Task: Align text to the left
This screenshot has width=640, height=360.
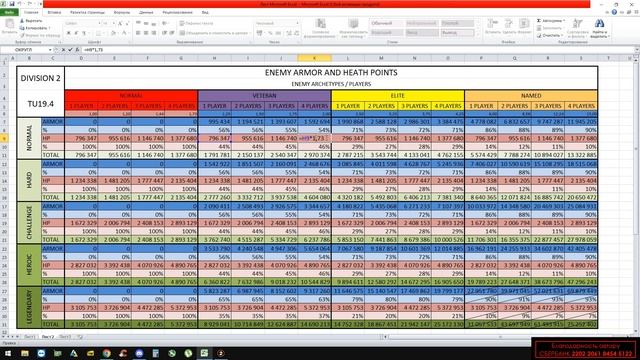Action: [x=138, y=33]
